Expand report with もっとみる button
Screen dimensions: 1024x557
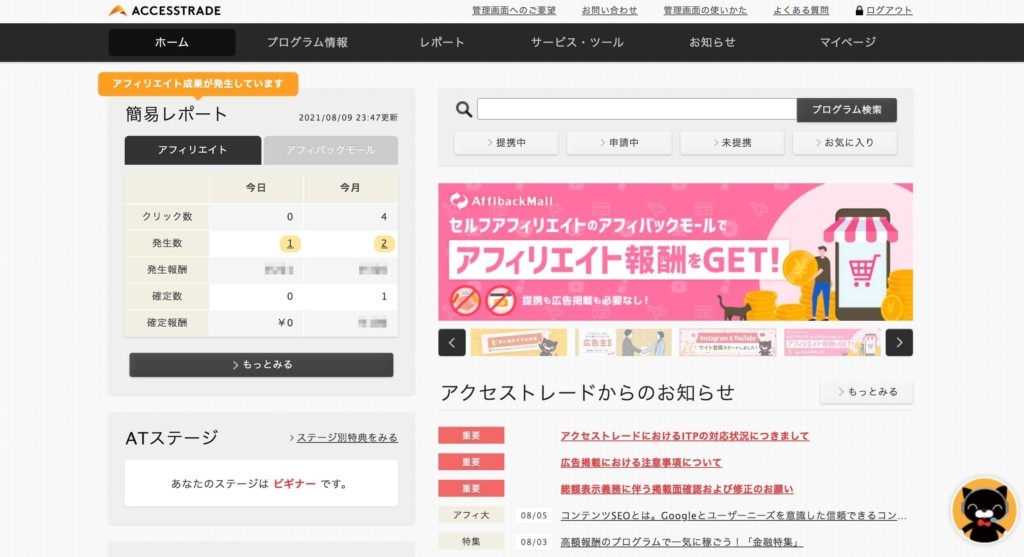click(261, 365)
